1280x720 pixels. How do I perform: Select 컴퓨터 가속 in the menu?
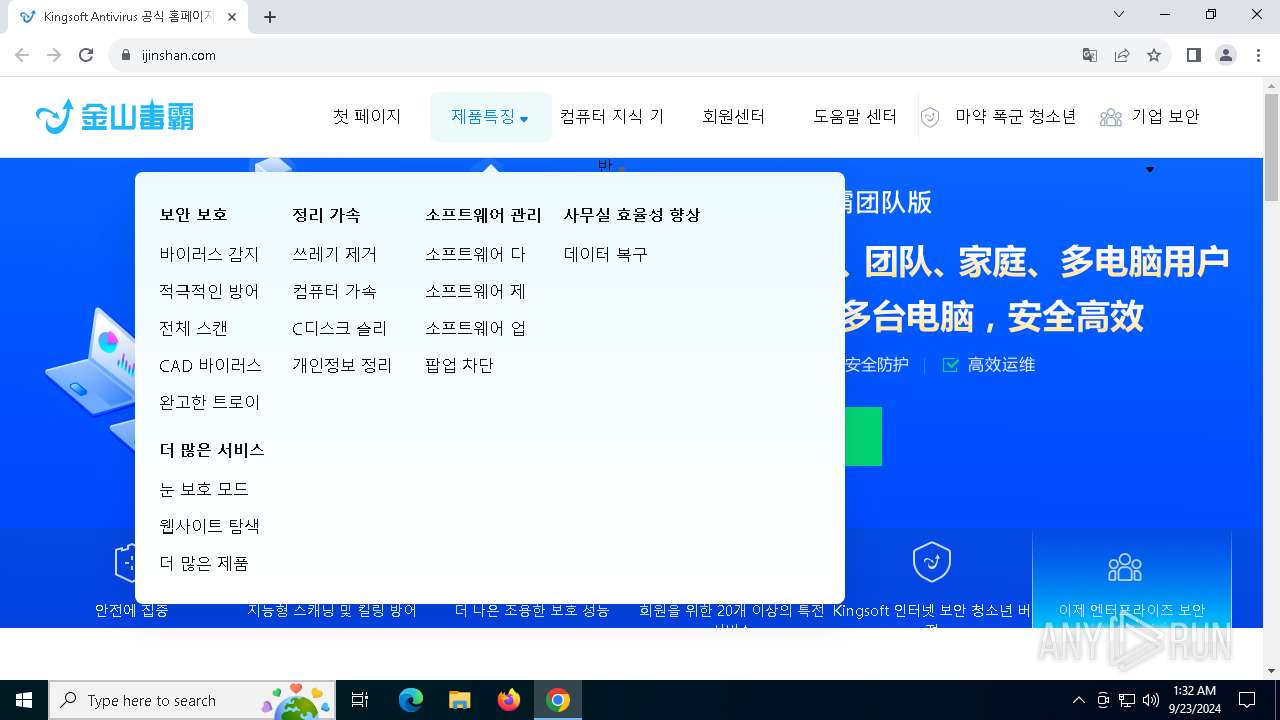coord(334,292)
